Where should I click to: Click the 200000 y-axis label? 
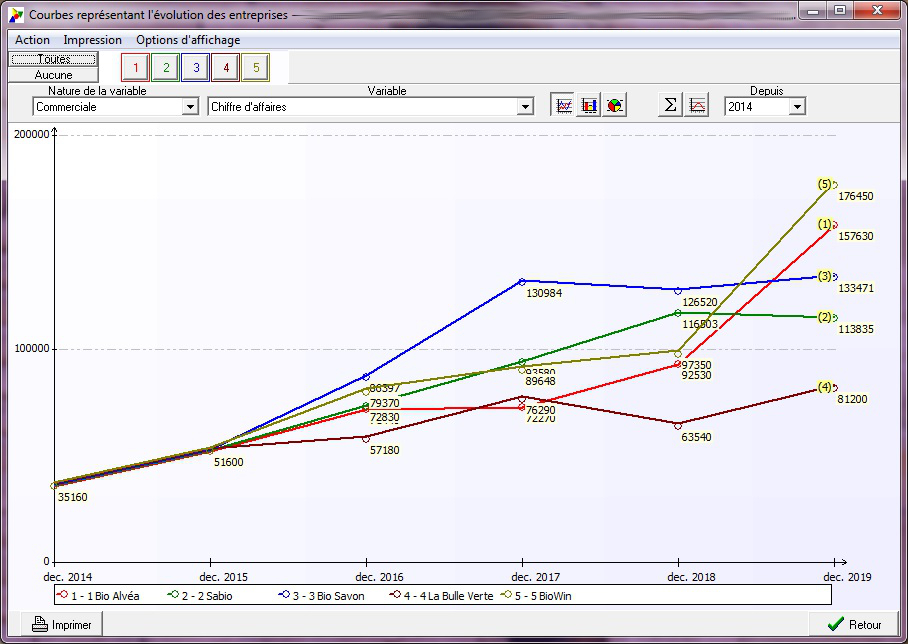[x=31, y=134]
